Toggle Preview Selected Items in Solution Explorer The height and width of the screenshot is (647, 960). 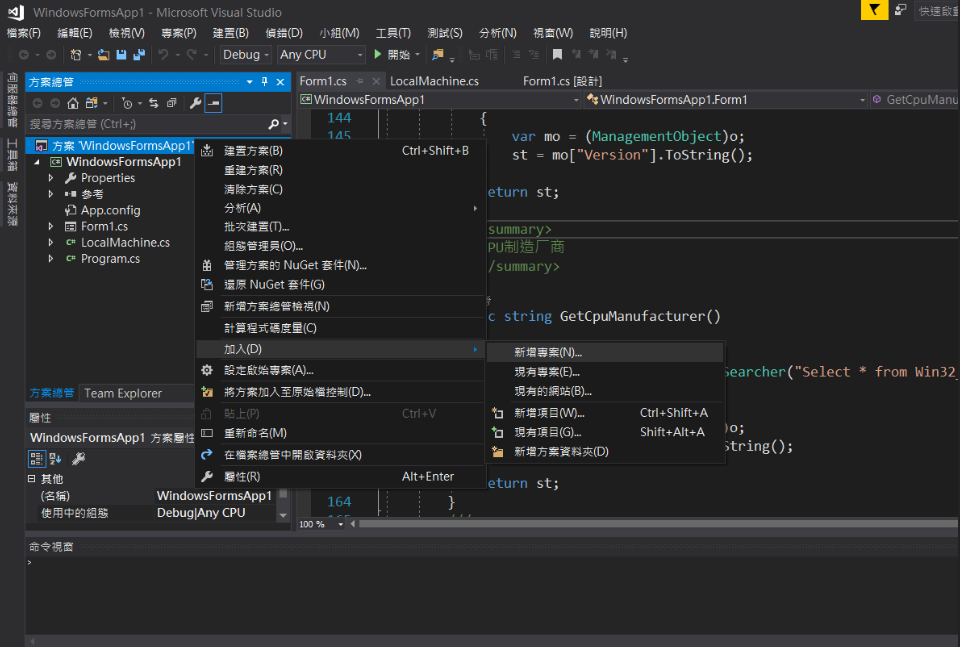[213, 104]
